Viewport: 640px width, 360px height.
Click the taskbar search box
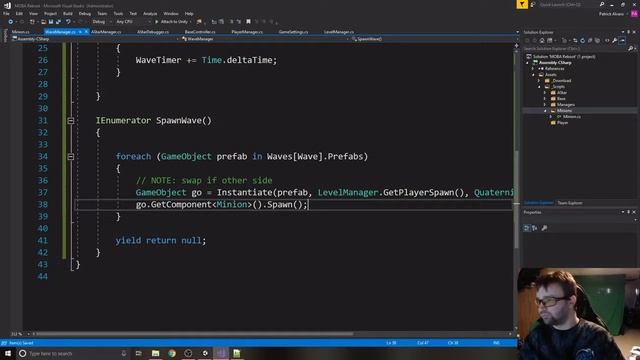click(x=73, y=353)
